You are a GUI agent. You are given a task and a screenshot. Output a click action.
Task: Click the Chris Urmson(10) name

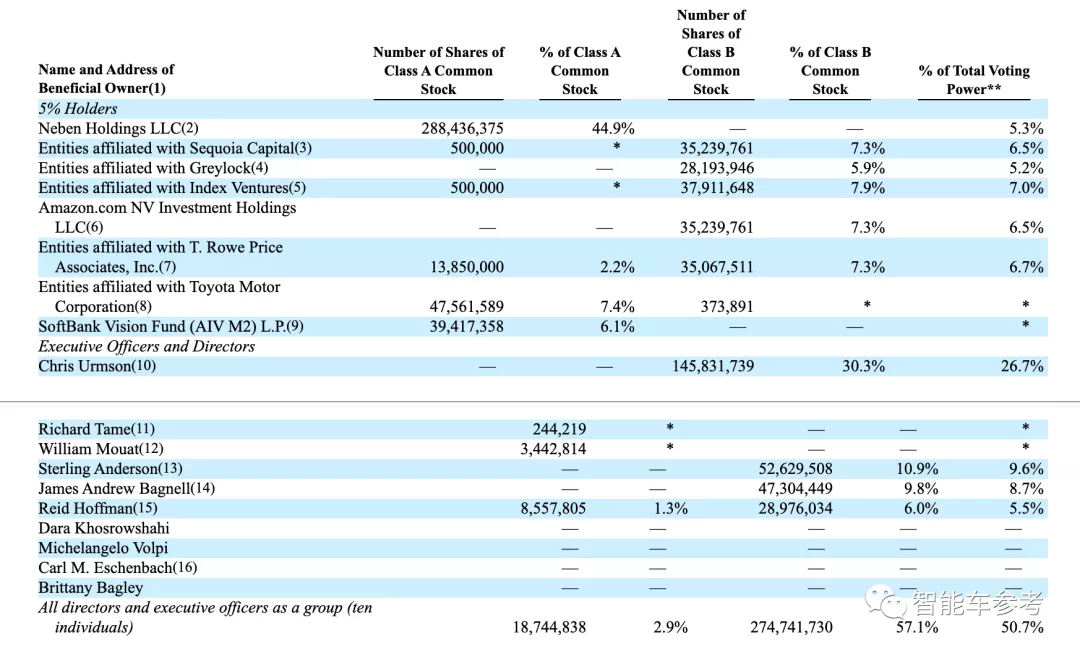pyautogui.click(x=97, y=366)
